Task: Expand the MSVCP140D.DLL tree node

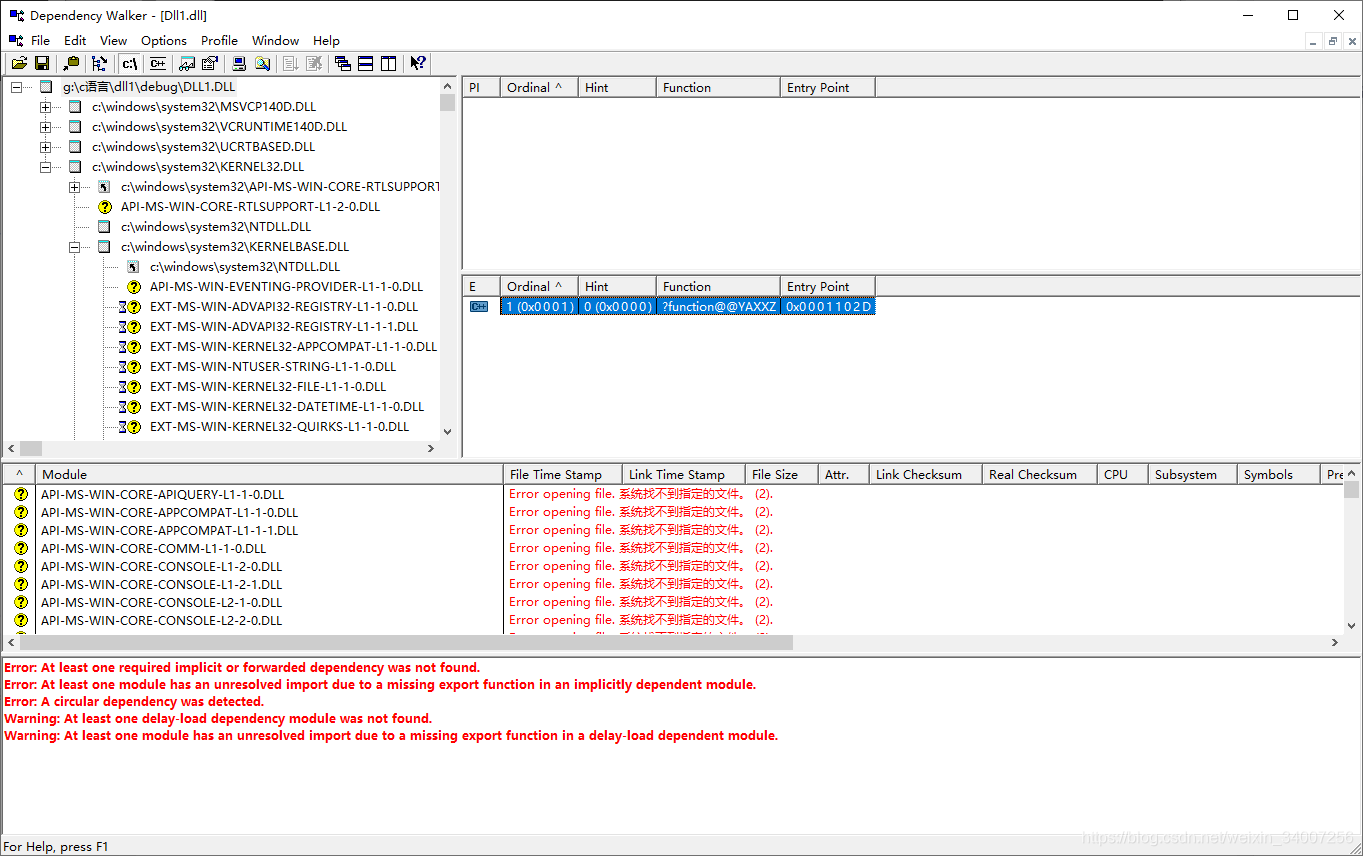Action: [x=45, y=107]
